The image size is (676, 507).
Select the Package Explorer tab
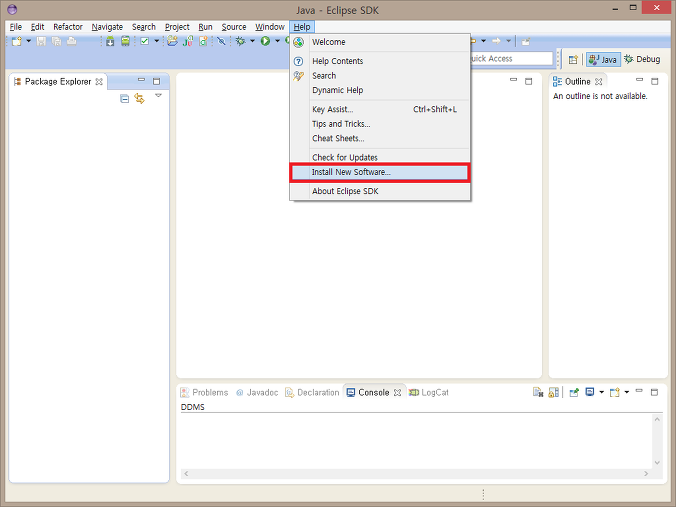[57, 81]
